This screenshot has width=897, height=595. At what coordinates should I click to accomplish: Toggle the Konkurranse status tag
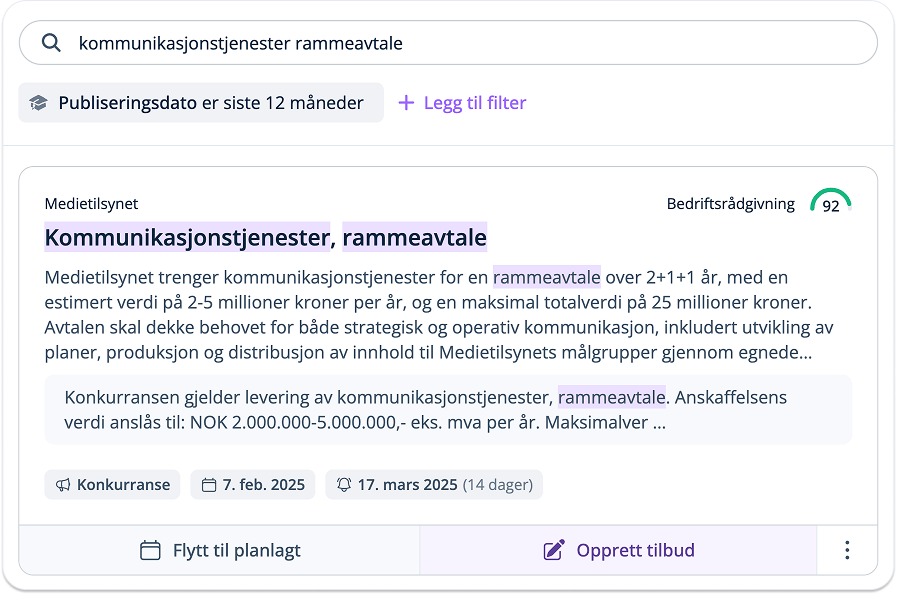tap(112, 484)
